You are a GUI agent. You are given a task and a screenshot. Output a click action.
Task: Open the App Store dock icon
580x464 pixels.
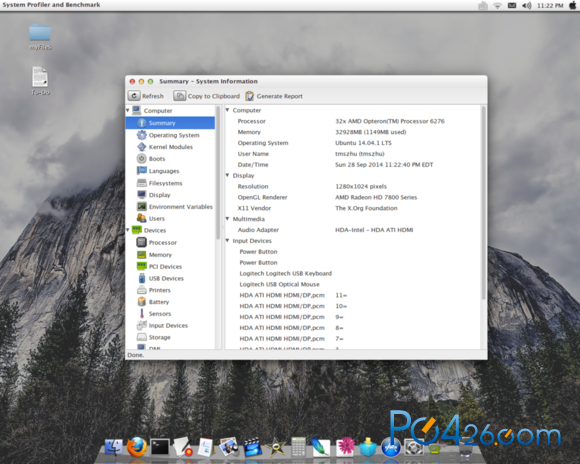391,447
